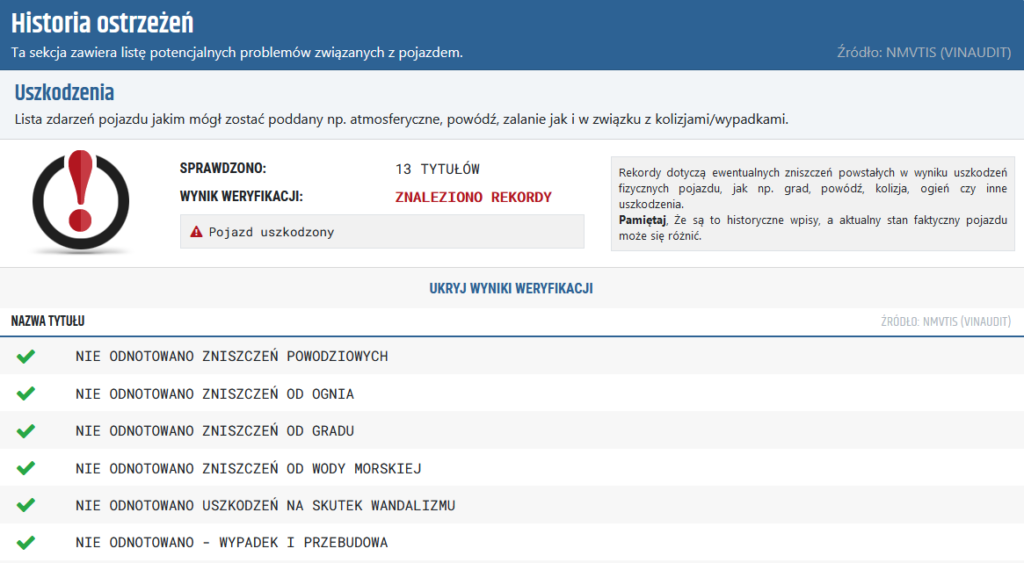Click the green checkmark for WODY MORSKIEJ row
The width and height of the screenshot is (1024, 563).
(x=26, y=468)
